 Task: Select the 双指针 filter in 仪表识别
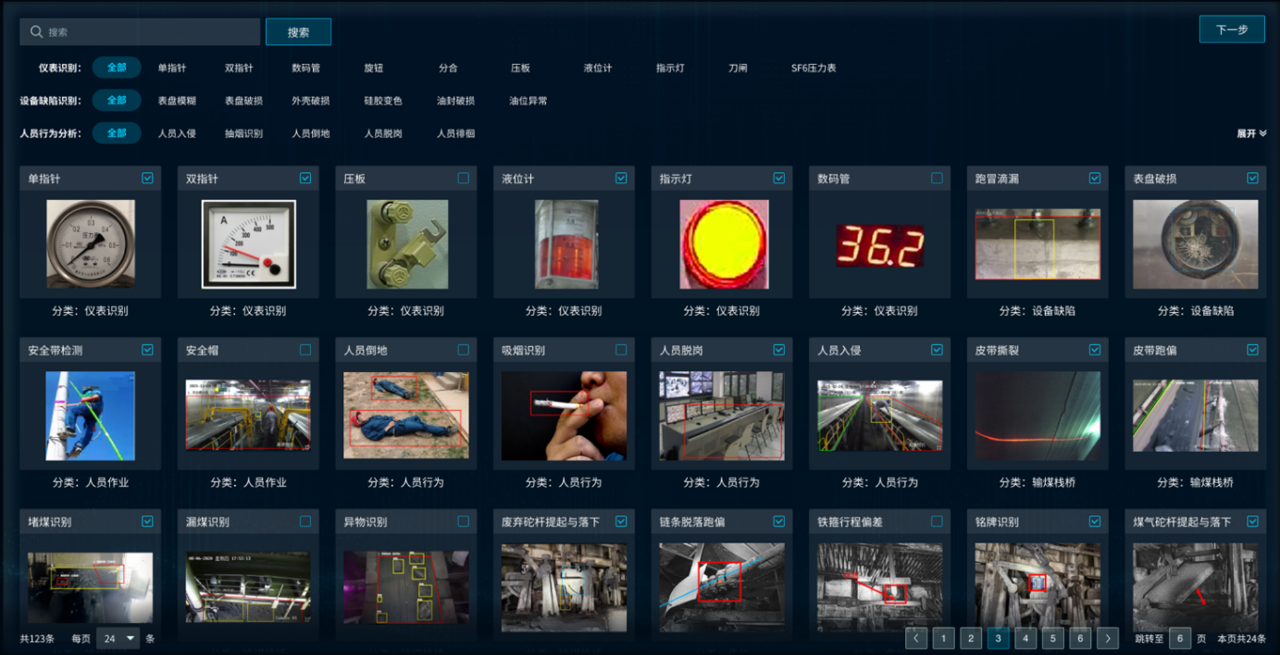click(x=239, y=68)
